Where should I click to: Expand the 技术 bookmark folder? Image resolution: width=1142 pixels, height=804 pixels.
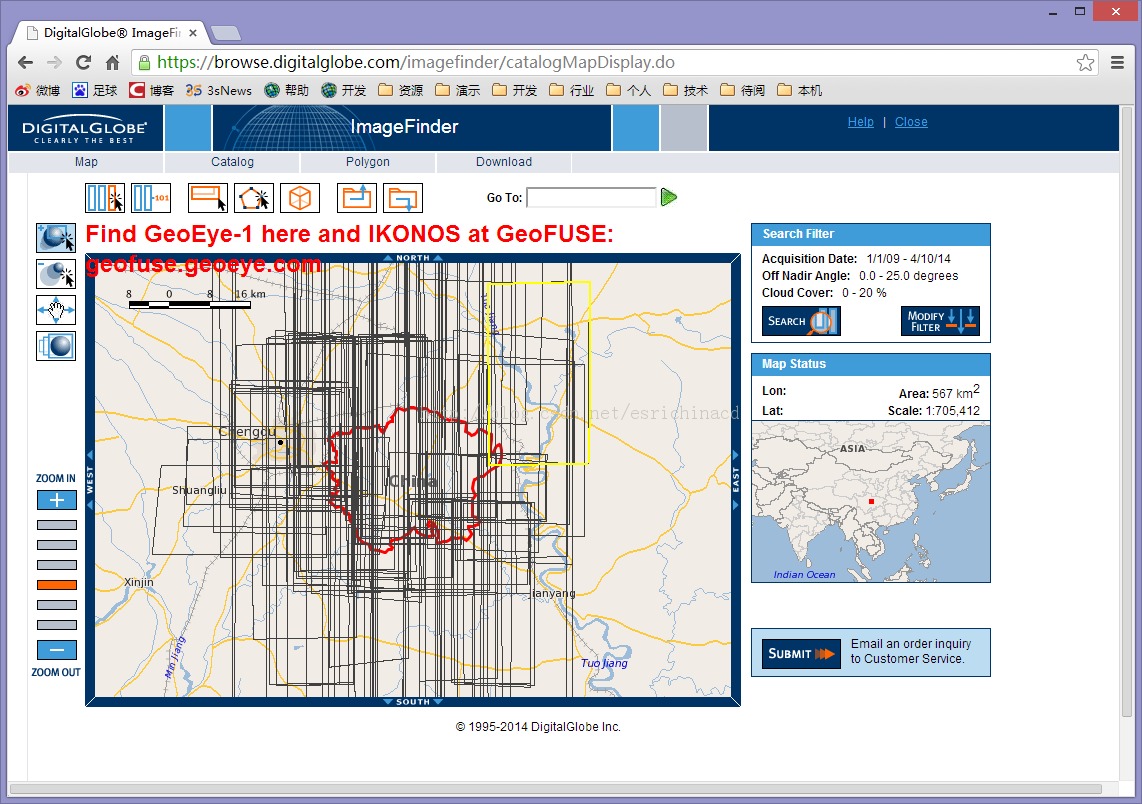685,90
